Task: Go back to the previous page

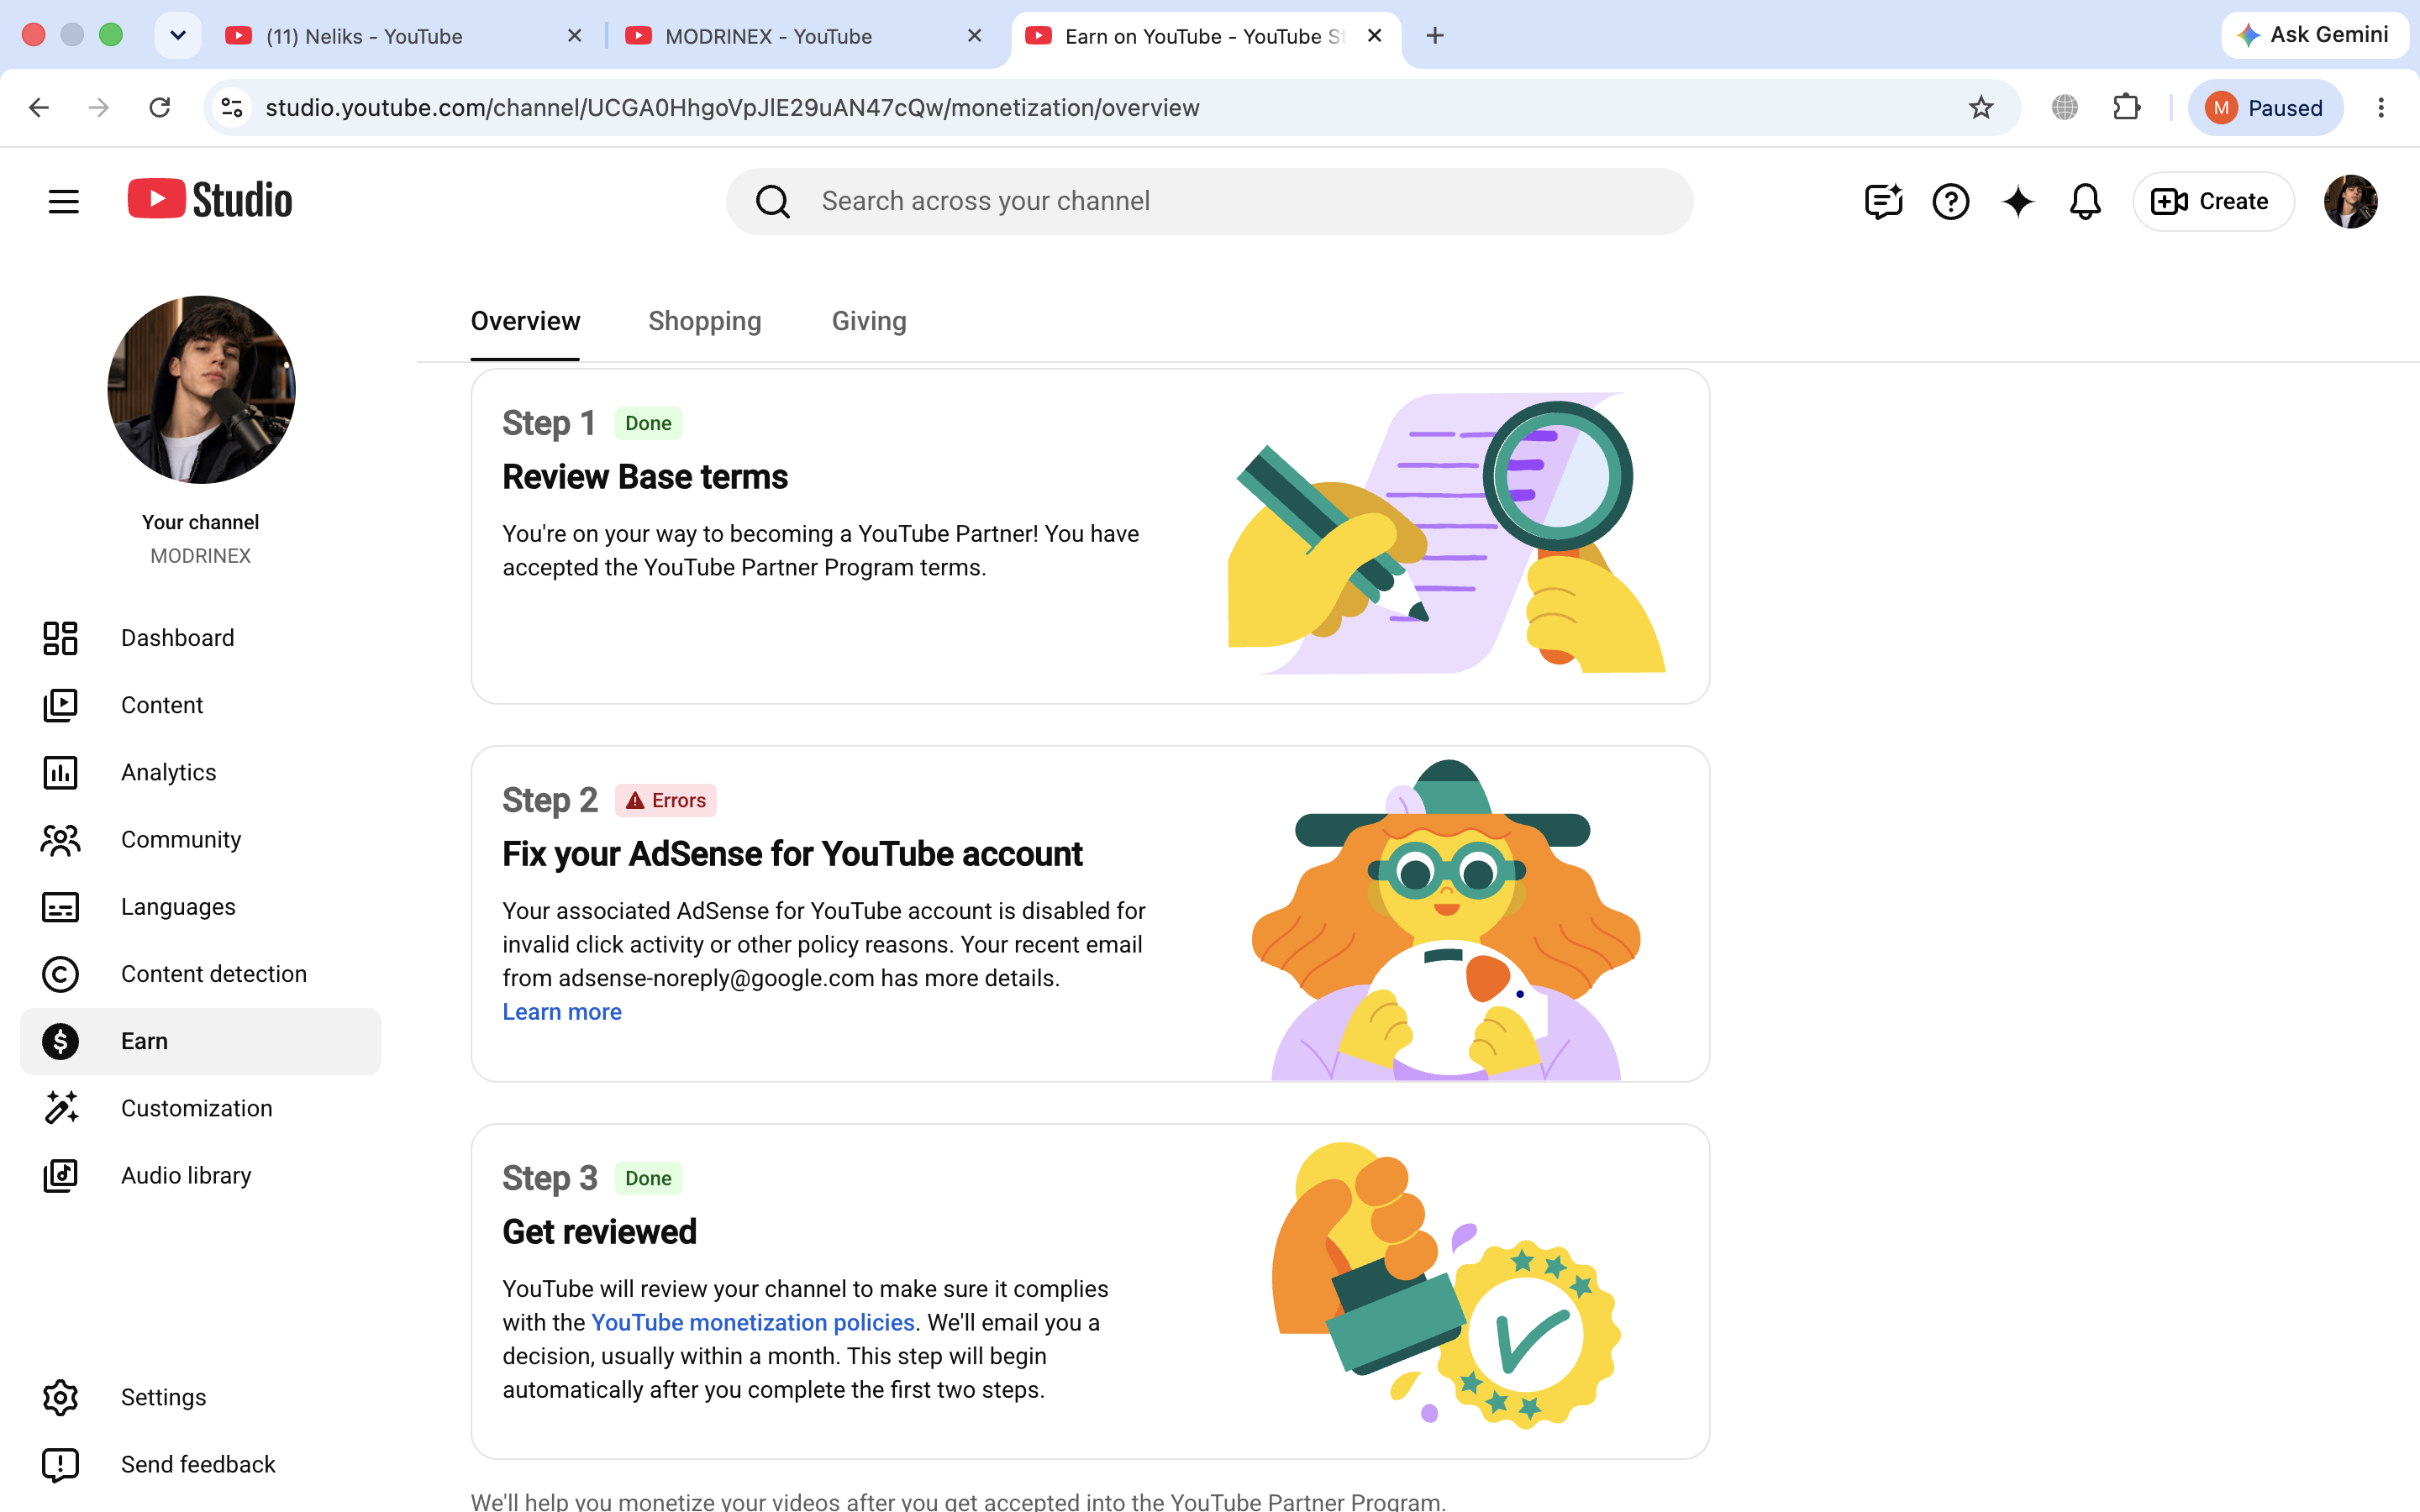Action: [39, 107]
